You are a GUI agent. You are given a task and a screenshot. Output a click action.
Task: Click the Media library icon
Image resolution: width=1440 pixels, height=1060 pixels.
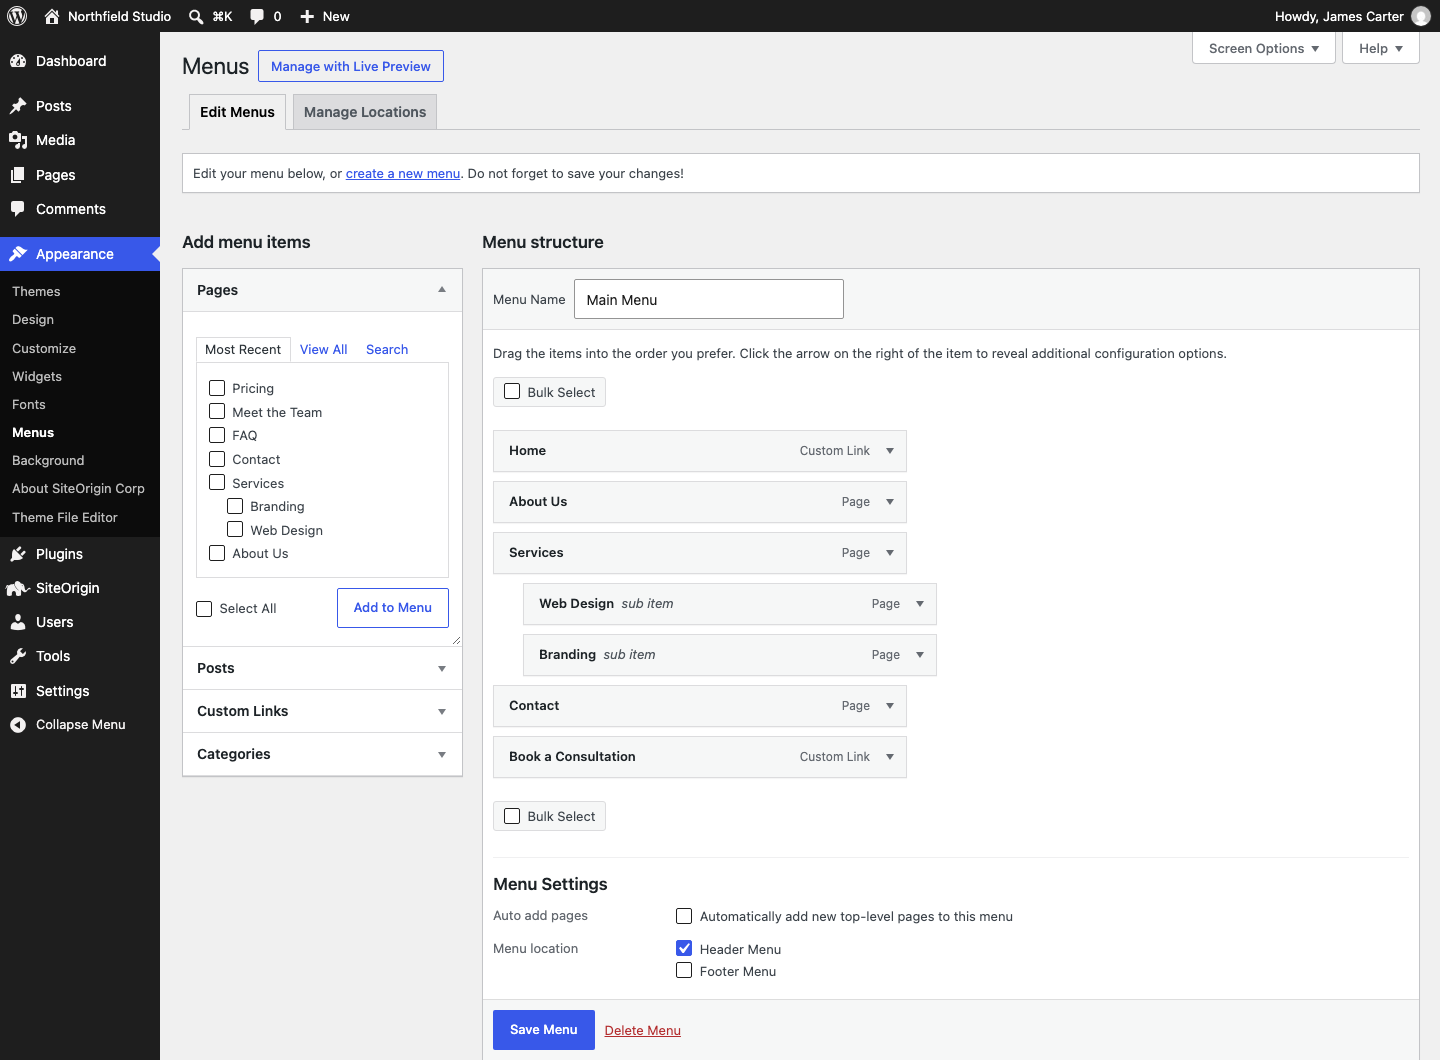(18, 140)
